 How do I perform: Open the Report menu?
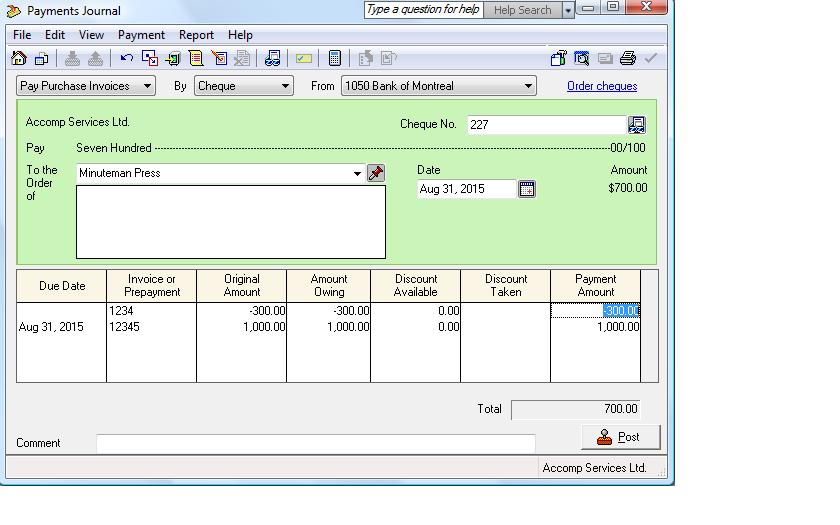point(196,35)
